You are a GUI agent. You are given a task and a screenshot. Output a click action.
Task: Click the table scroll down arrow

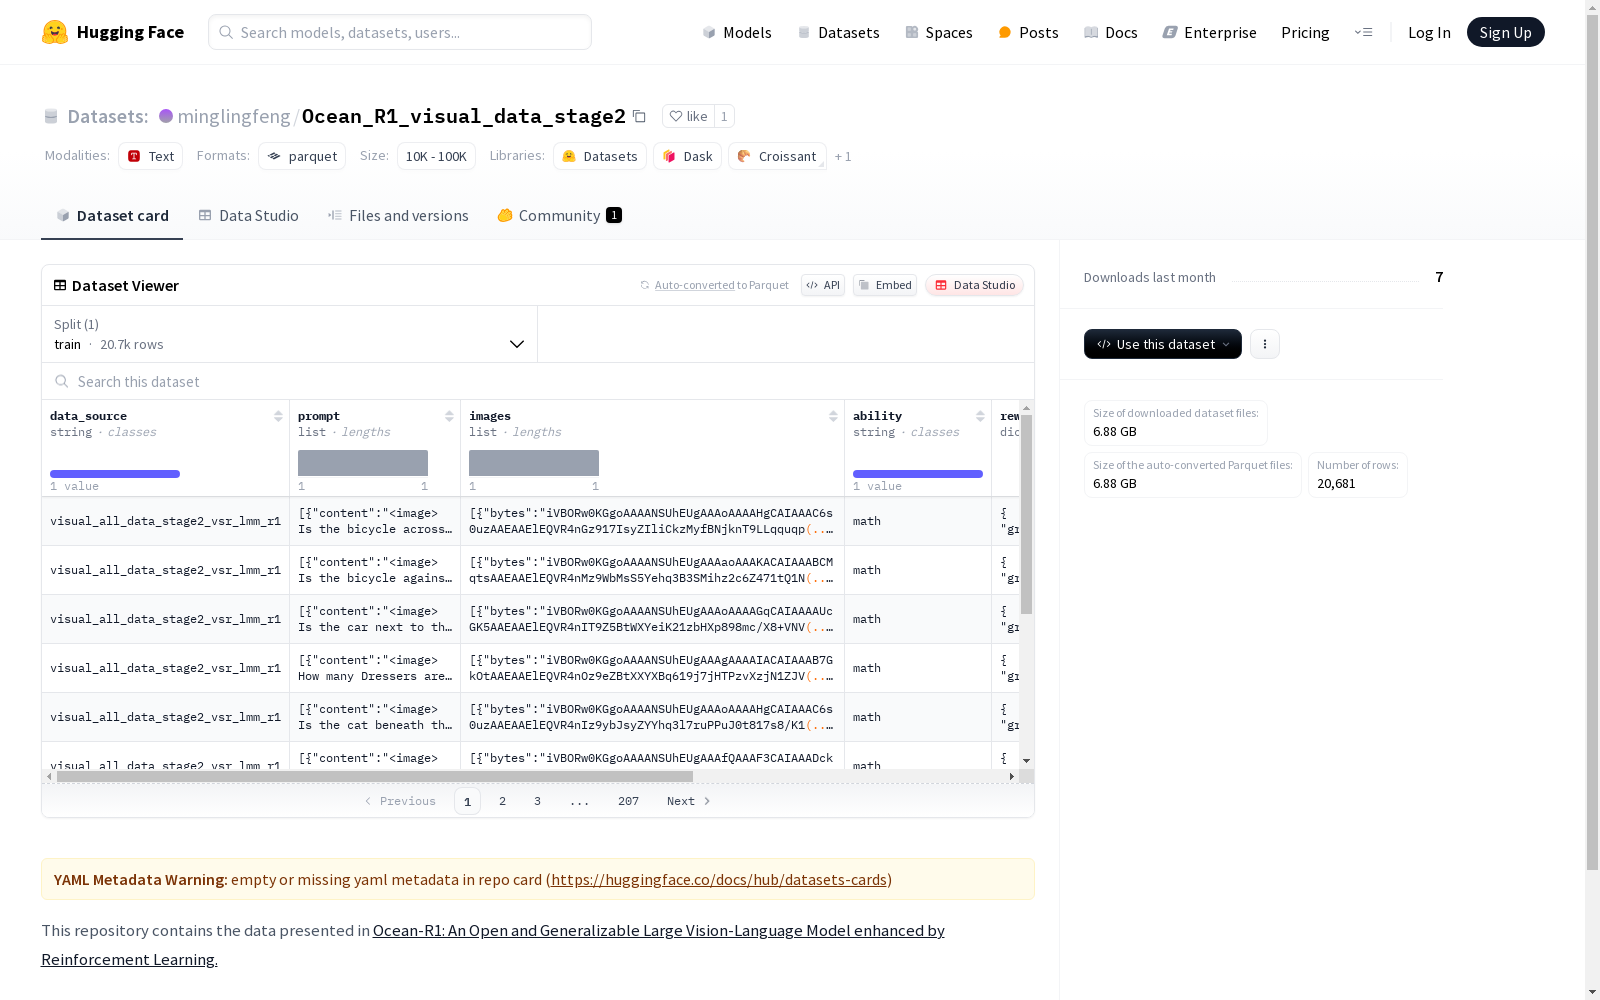[1026, 761]
